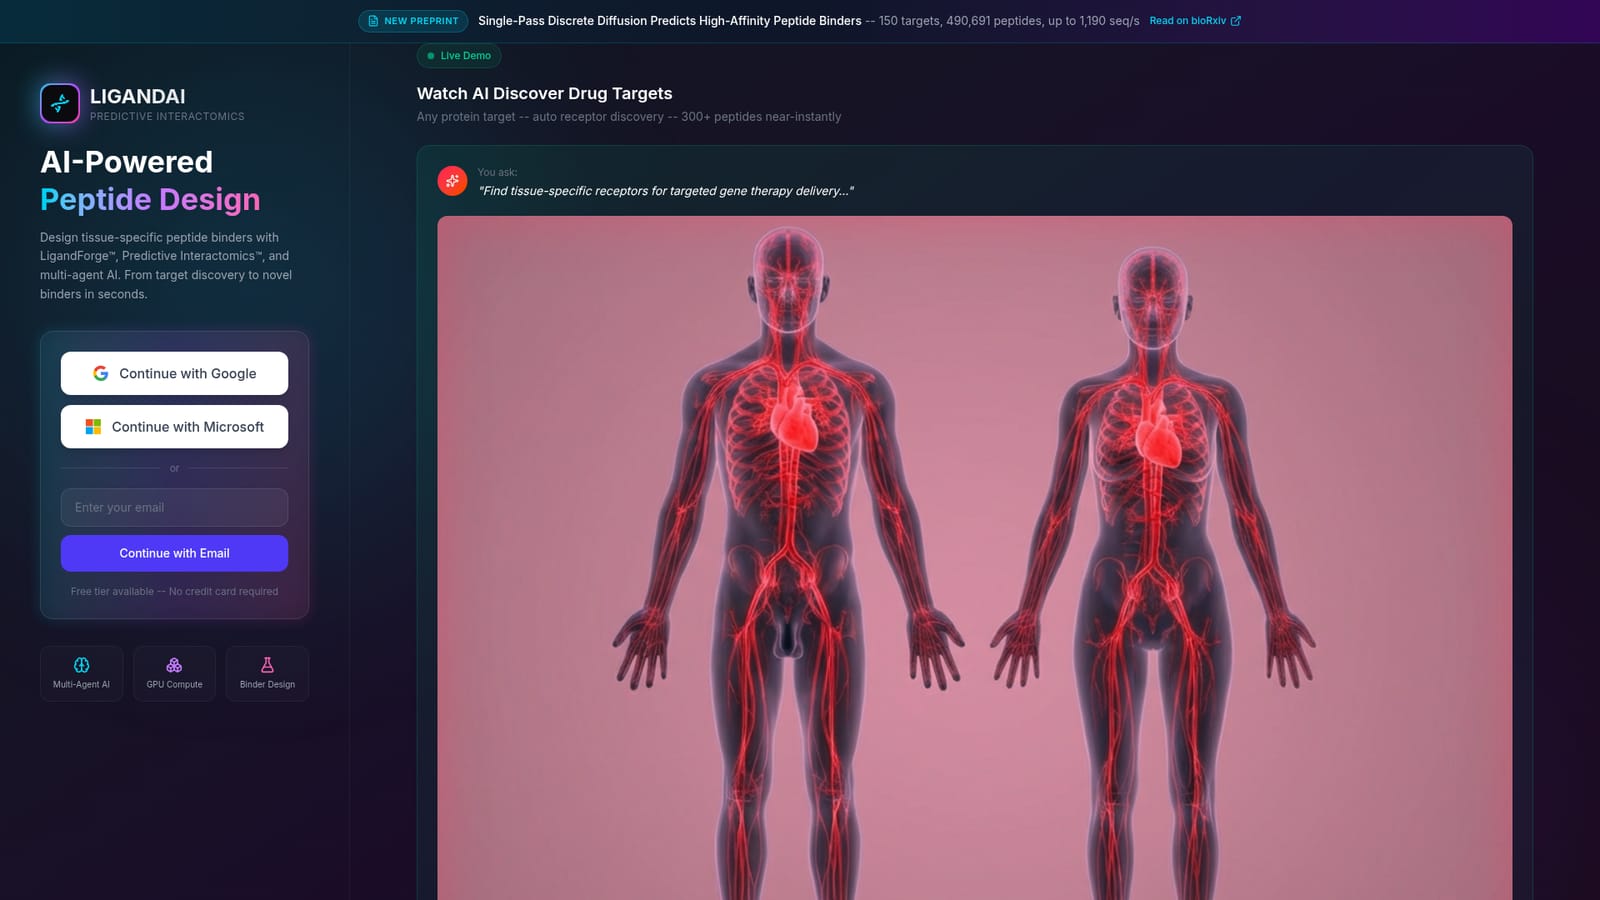Open the Read on bioRxiv link
Image resolution: width=1600 pixels, height=900 pixels.
pos(1195,21)
